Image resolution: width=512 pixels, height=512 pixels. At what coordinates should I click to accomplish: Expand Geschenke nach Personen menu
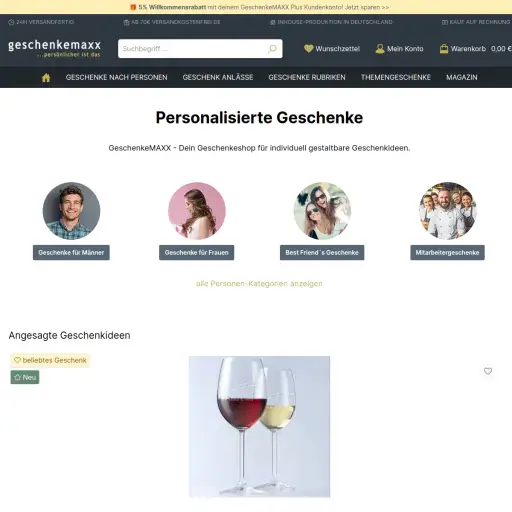pos(116,77)
